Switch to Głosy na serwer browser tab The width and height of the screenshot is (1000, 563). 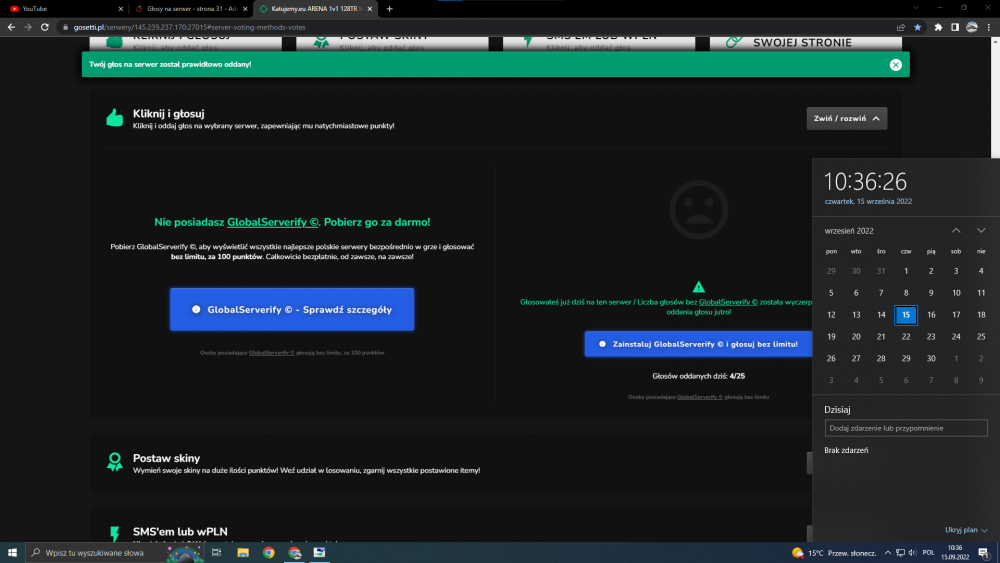click(x=191, y=9)
